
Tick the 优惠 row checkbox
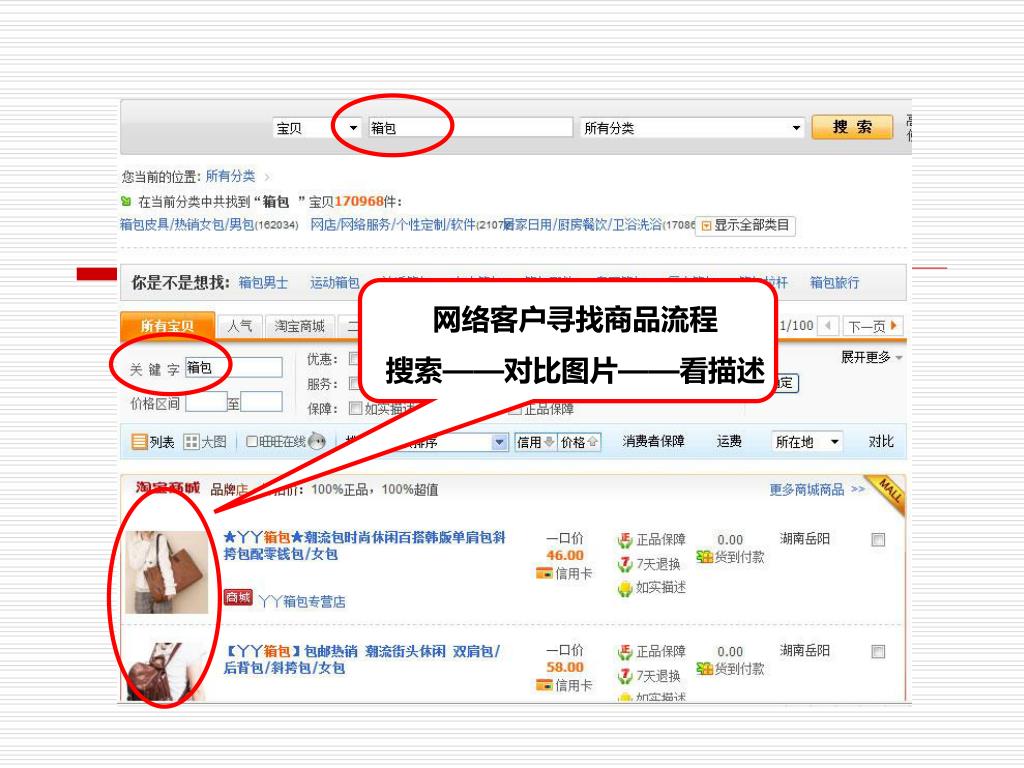[353, 359]
